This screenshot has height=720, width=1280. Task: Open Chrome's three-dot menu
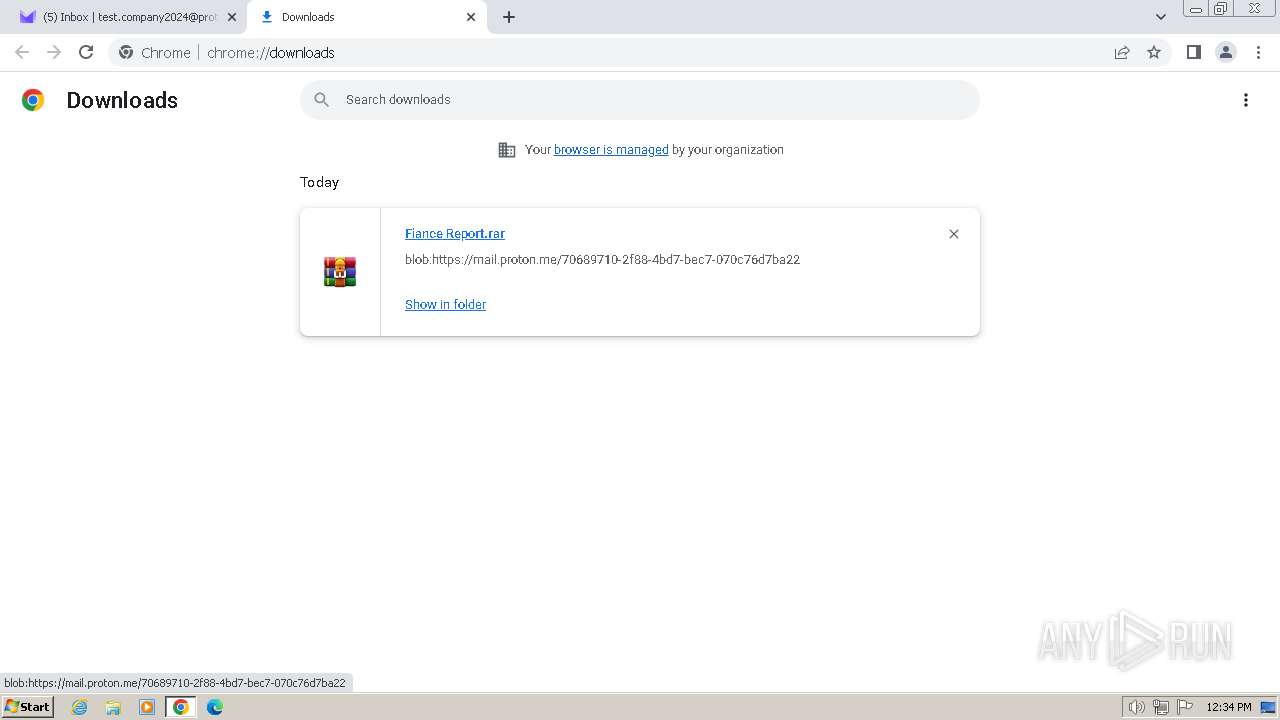pyautogui.click(x=1258, y=52)
